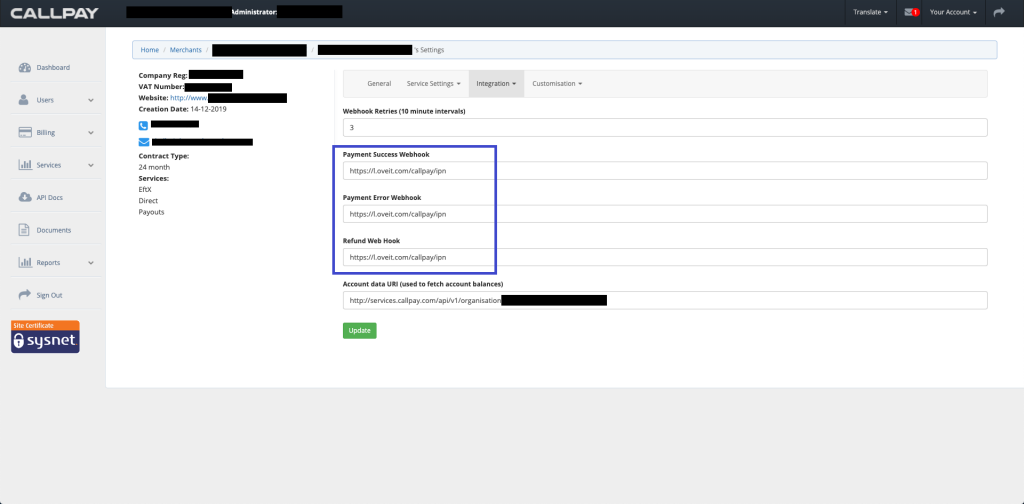Screen dimensions: 1024x504
Task: Click the Webhook Retries input field
Action: point(664,128)
